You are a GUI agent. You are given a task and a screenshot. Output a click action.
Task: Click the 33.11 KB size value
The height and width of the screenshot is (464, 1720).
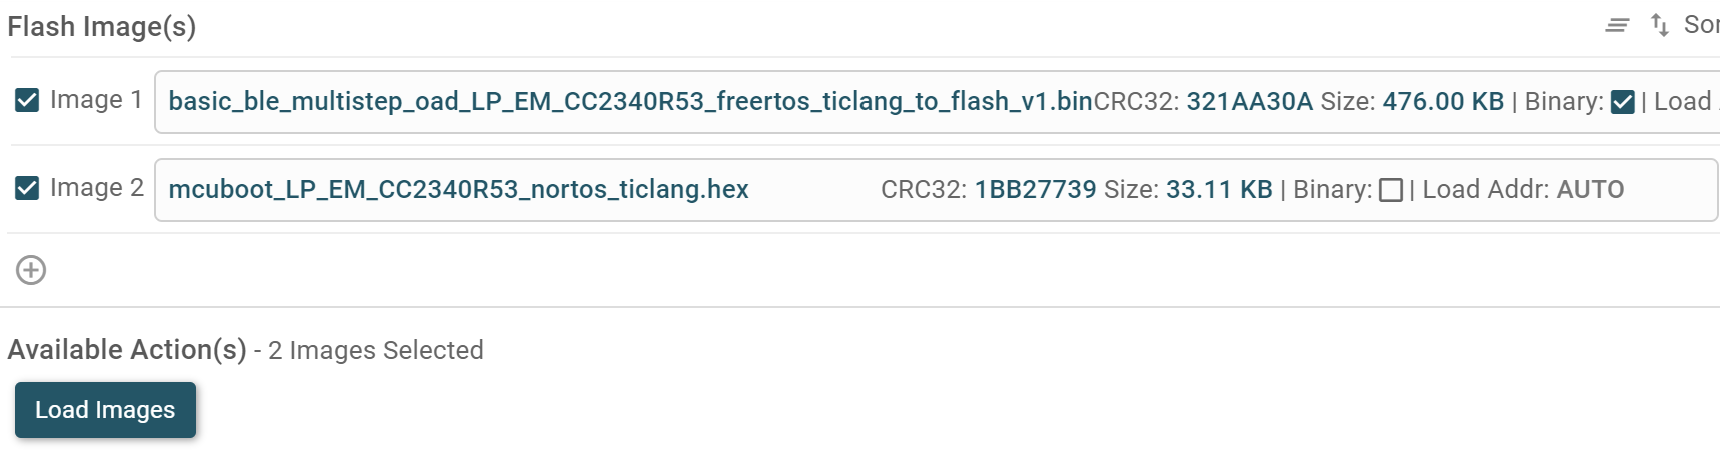(1219, 189)
